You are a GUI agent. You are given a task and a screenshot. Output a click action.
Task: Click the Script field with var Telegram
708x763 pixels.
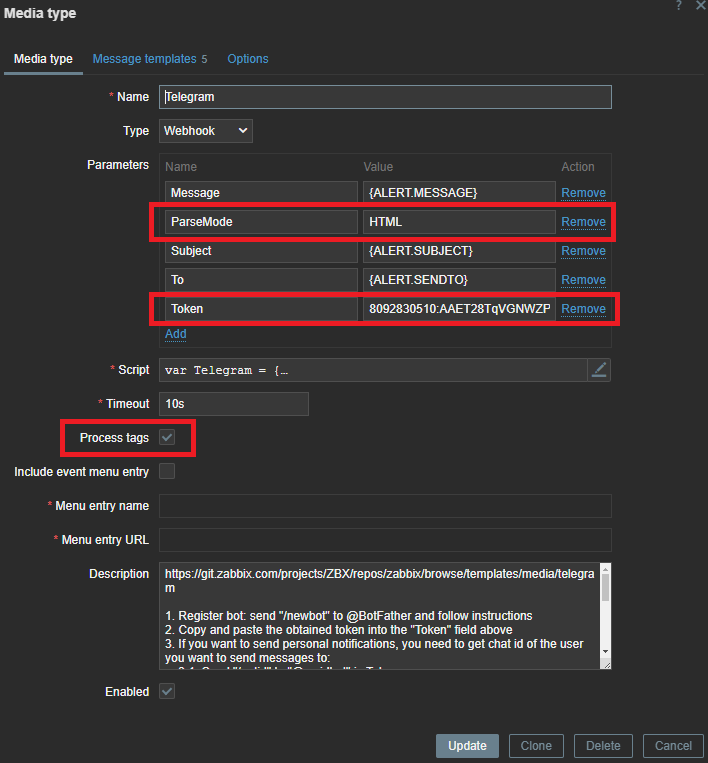tap(373, 370)
